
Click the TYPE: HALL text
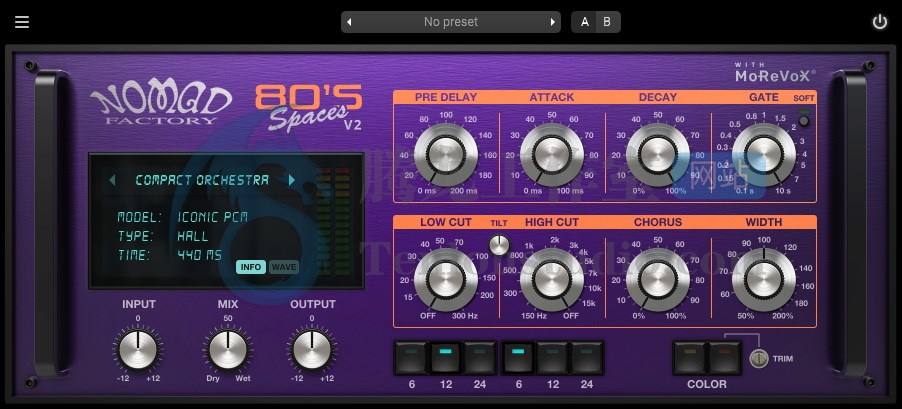(163, 236)
